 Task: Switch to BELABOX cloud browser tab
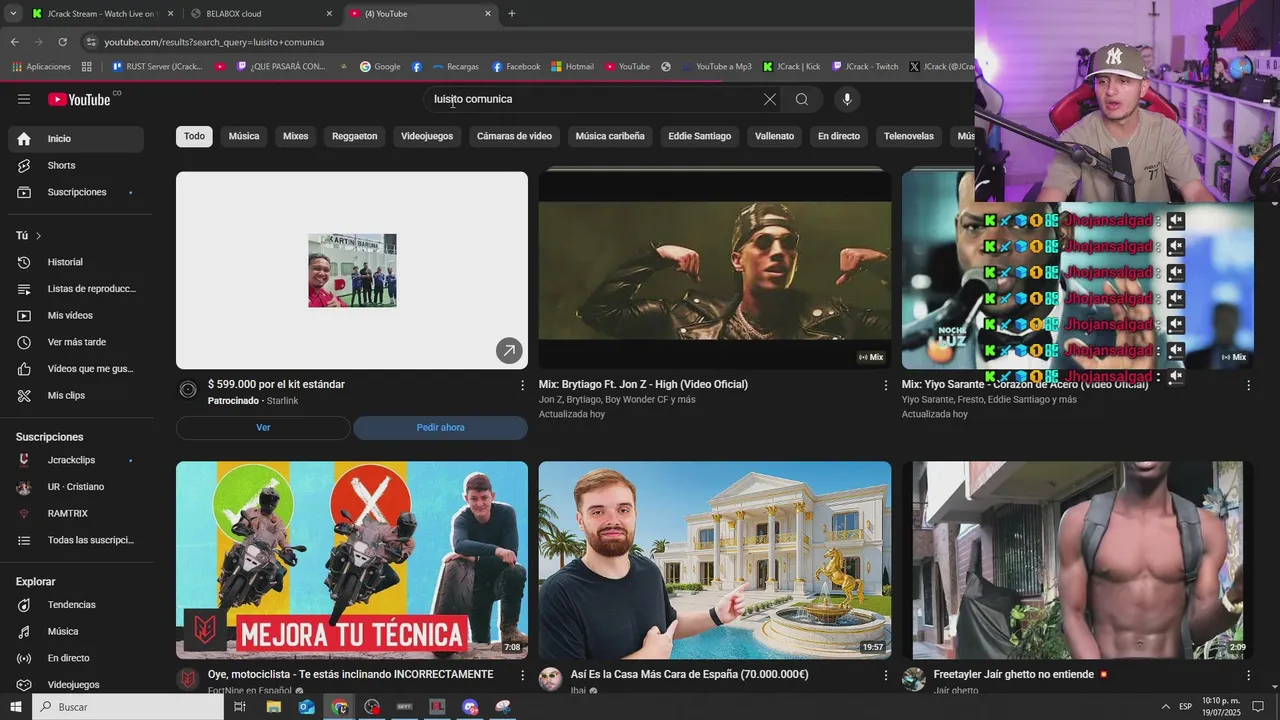pos(260,14)
